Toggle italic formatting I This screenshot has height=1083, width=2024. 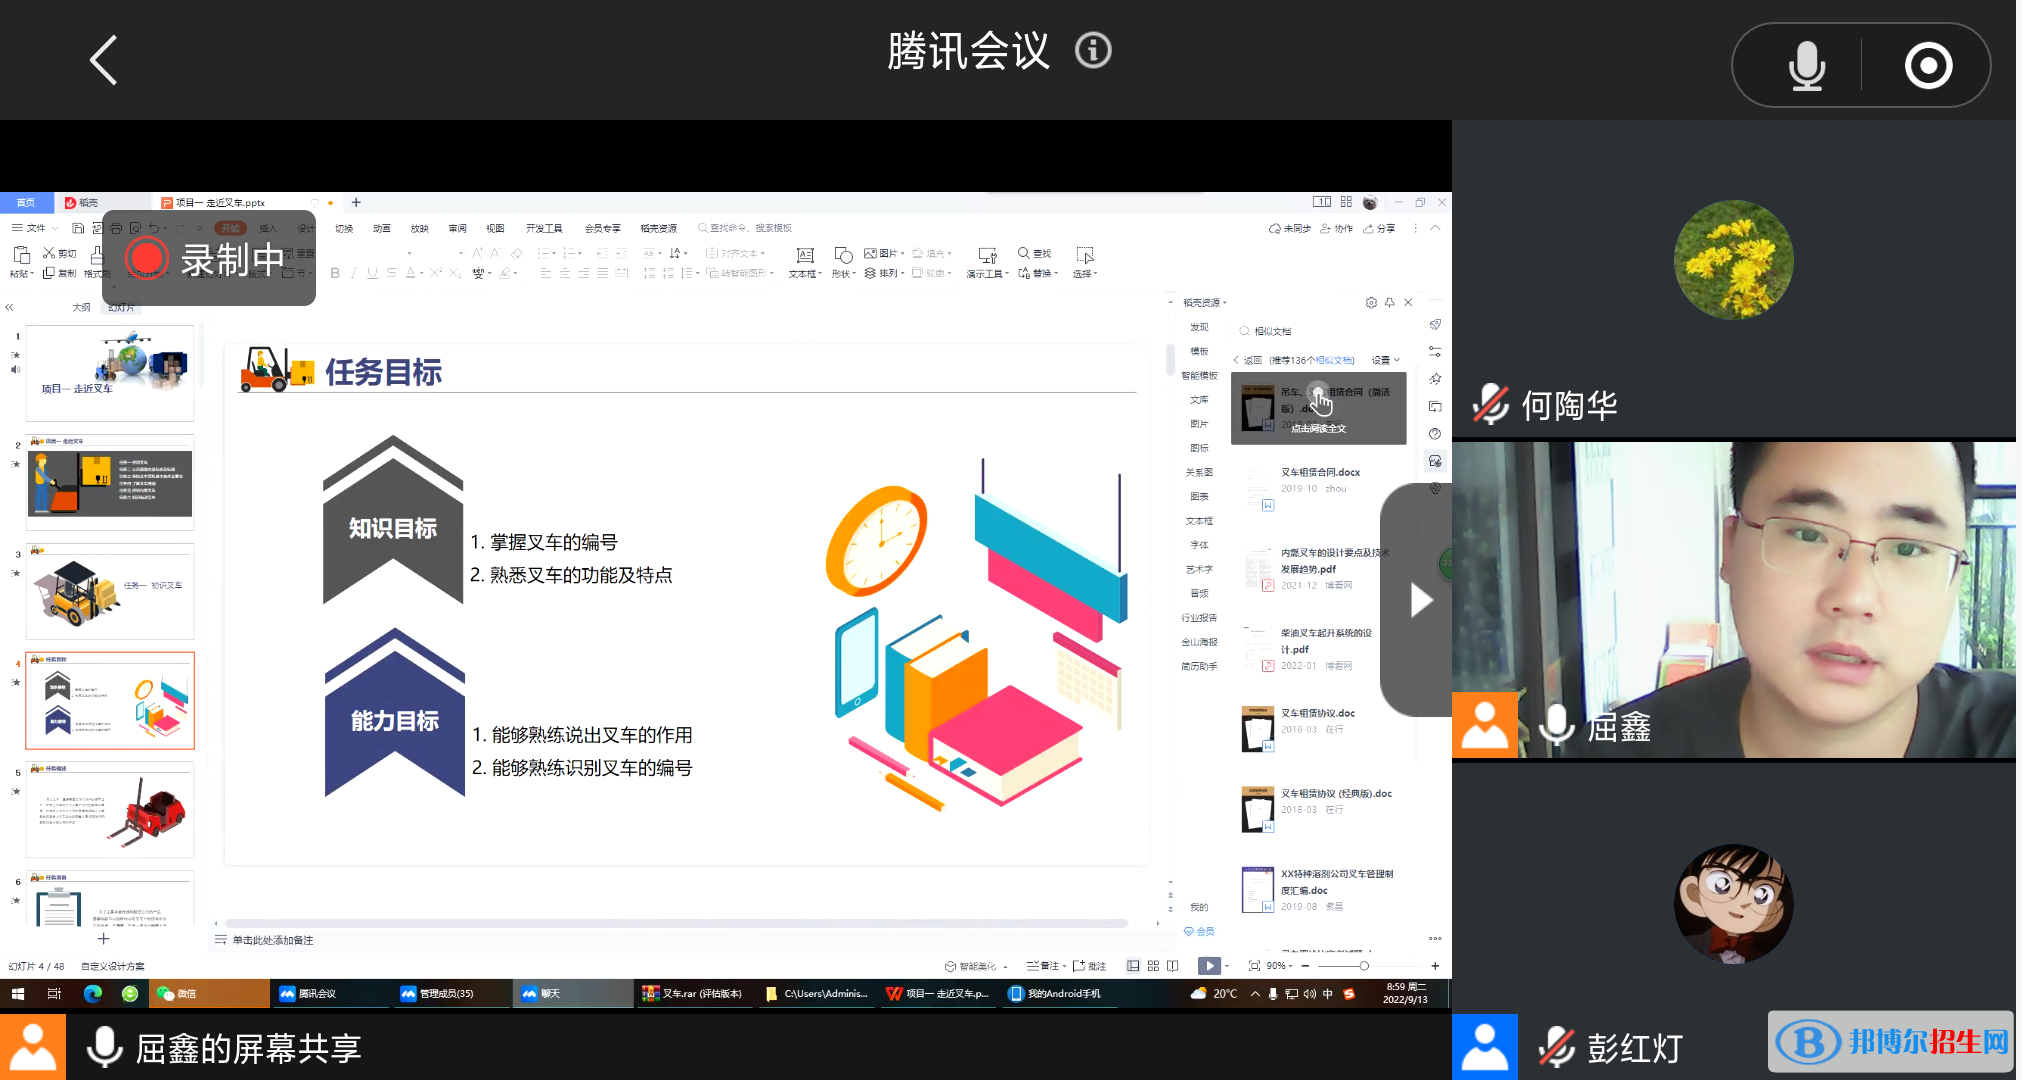pos(353,273)
